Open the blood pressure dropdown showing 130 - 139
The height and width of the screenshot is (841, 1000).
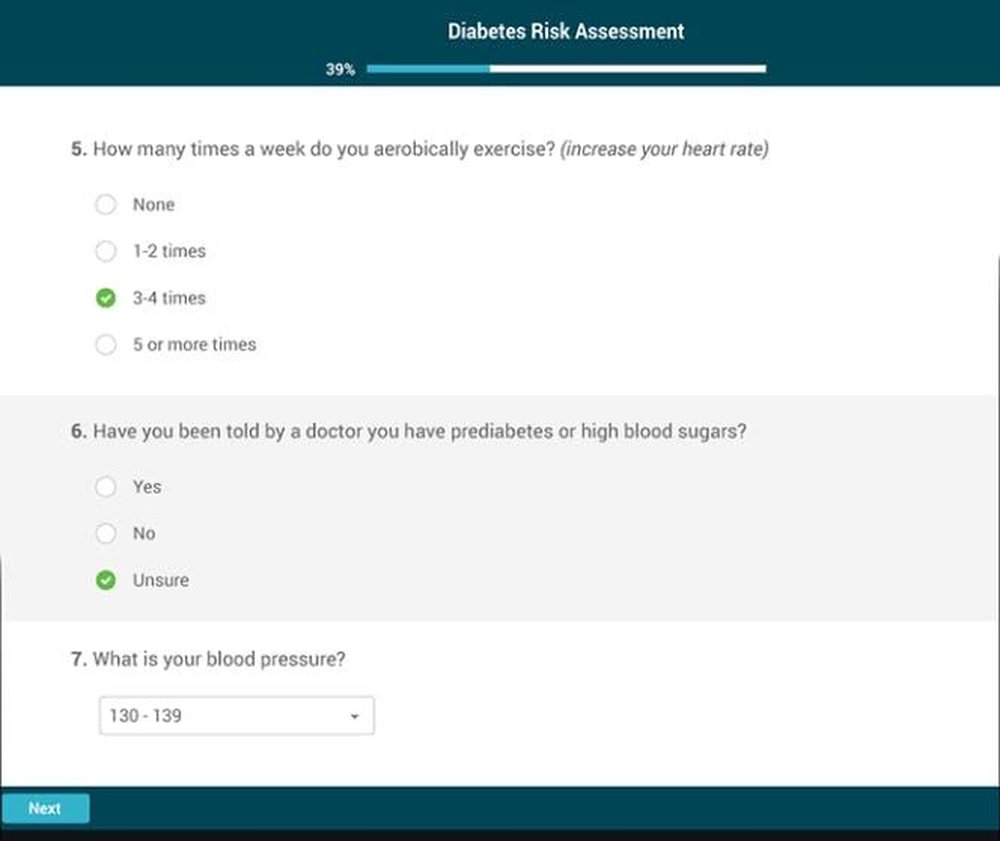click(237, 715)
